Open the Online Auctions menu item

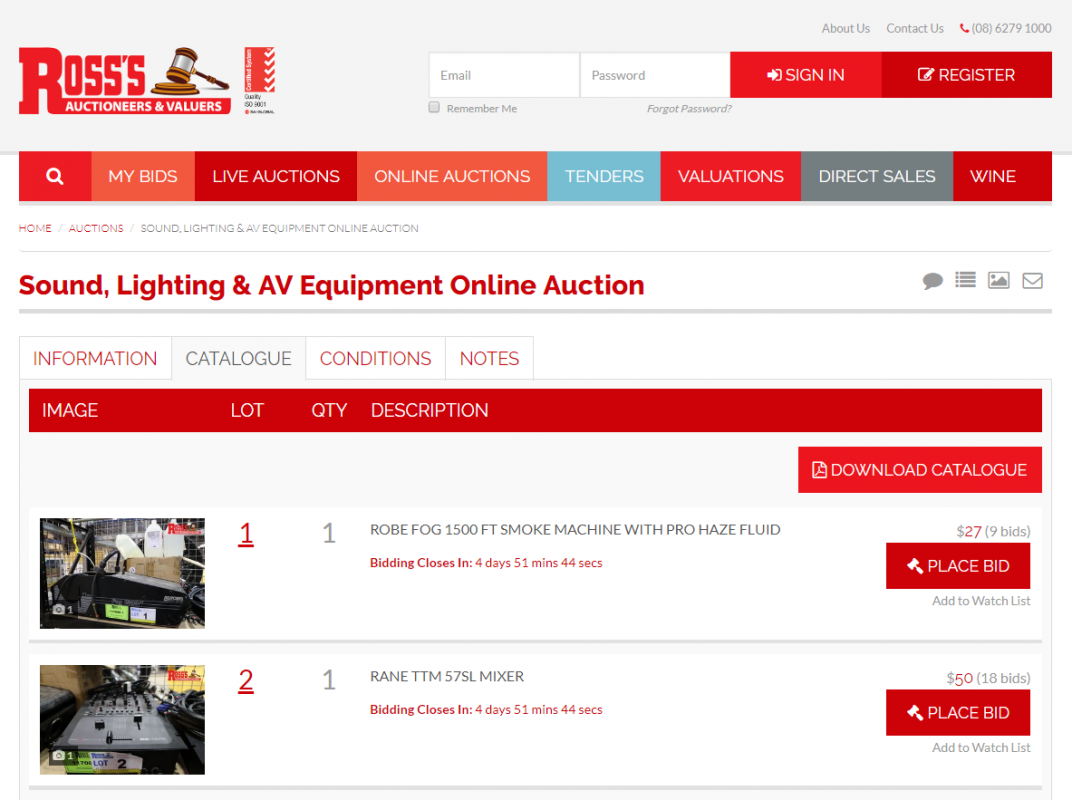tap(452, 176)
